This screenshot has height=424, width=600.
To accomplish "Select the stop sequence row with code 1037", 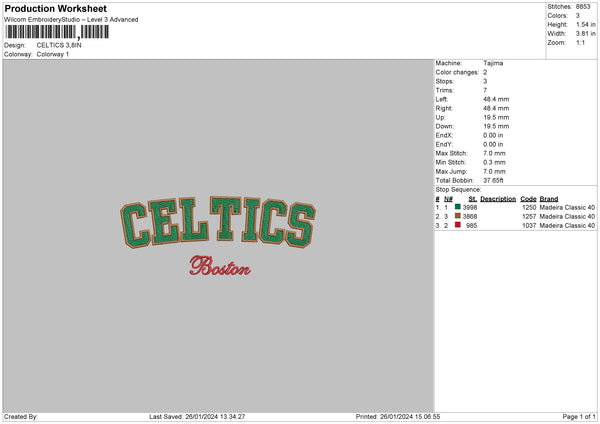I will coord(515,225).
